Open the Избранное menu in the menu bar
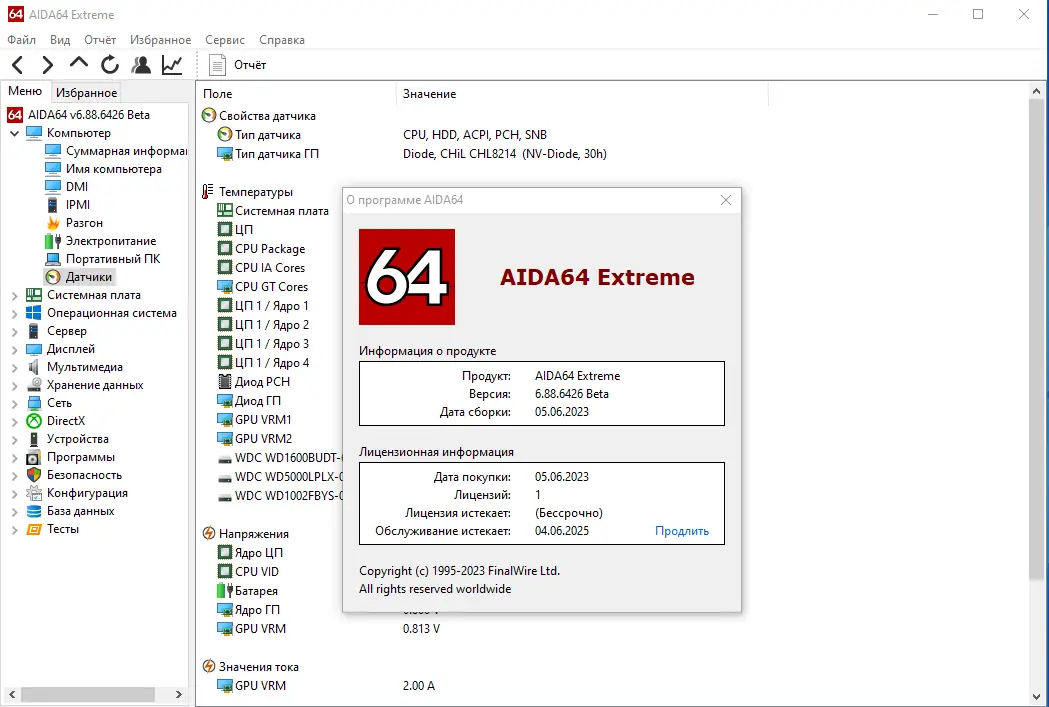Image resolution: width=1049 pixels, height=707 pixels. [161, 40]
